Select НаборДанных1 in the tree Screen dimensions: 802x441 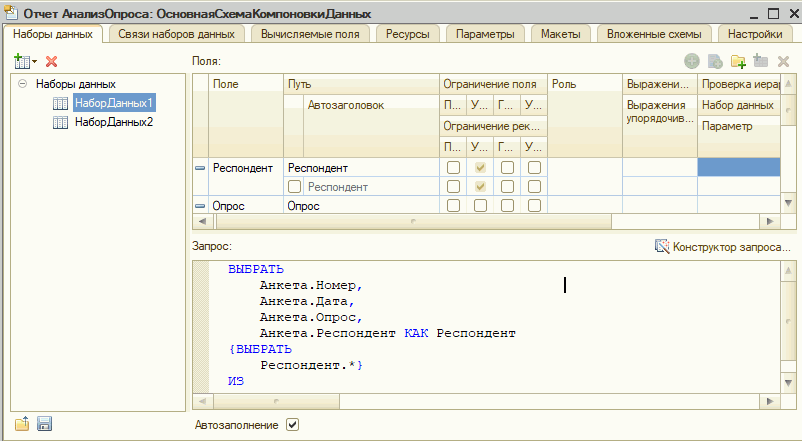click(x=114, y=103)
